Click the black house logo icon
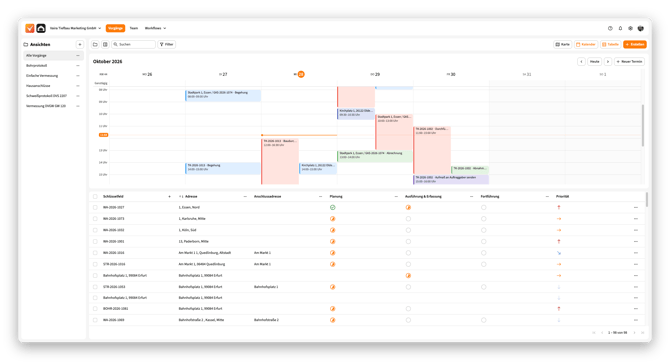 pos(41,28)
